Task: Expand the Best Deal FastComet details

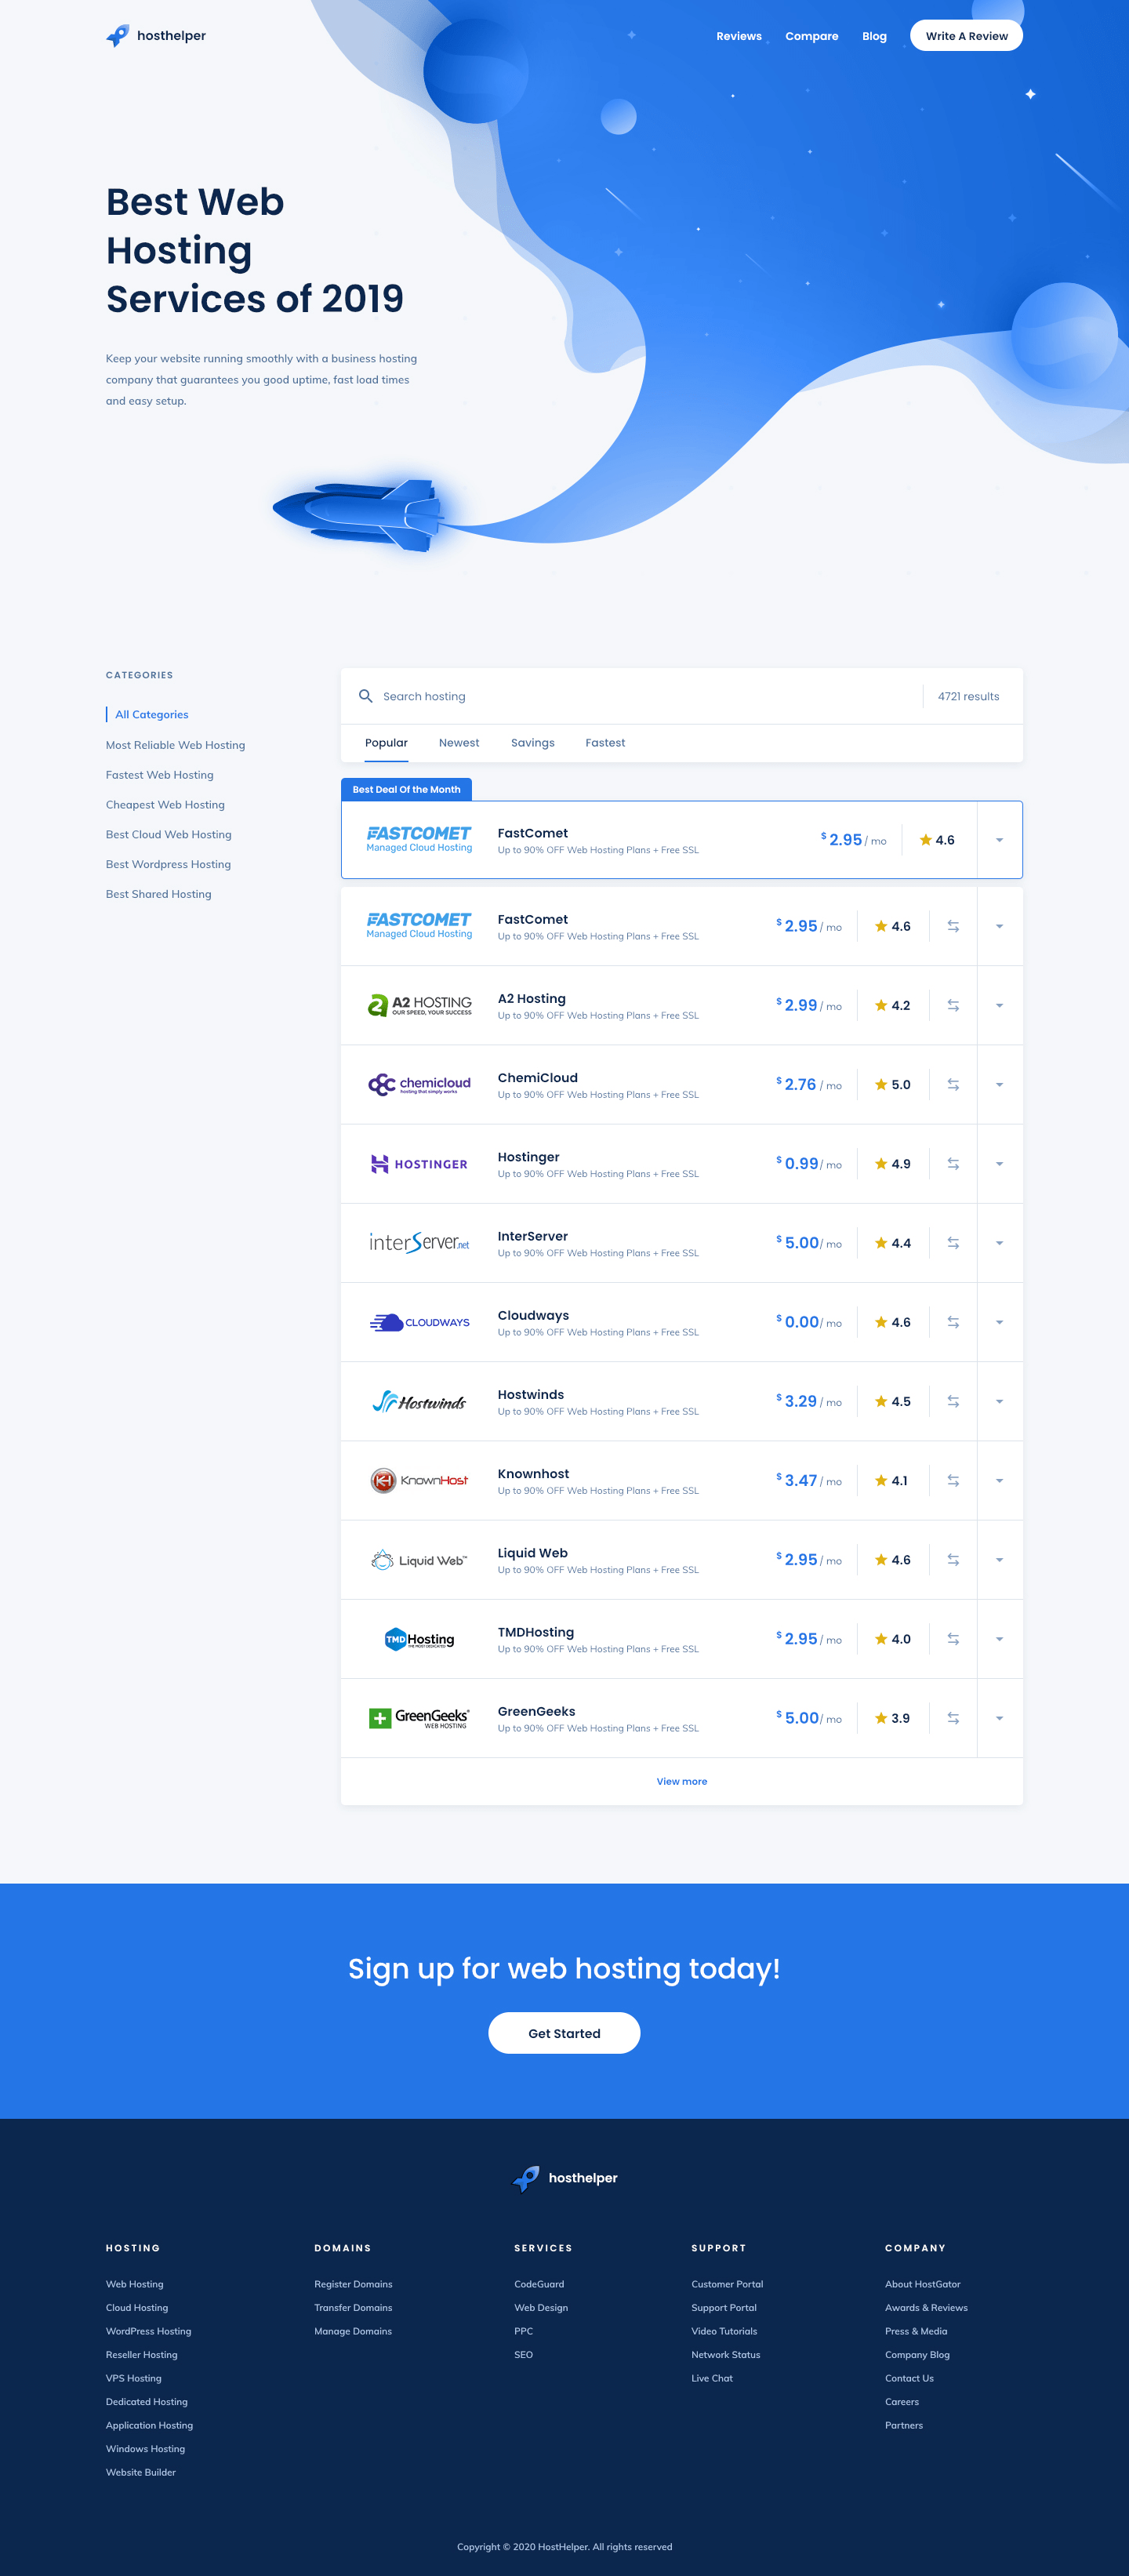Action: coord(999,840)
